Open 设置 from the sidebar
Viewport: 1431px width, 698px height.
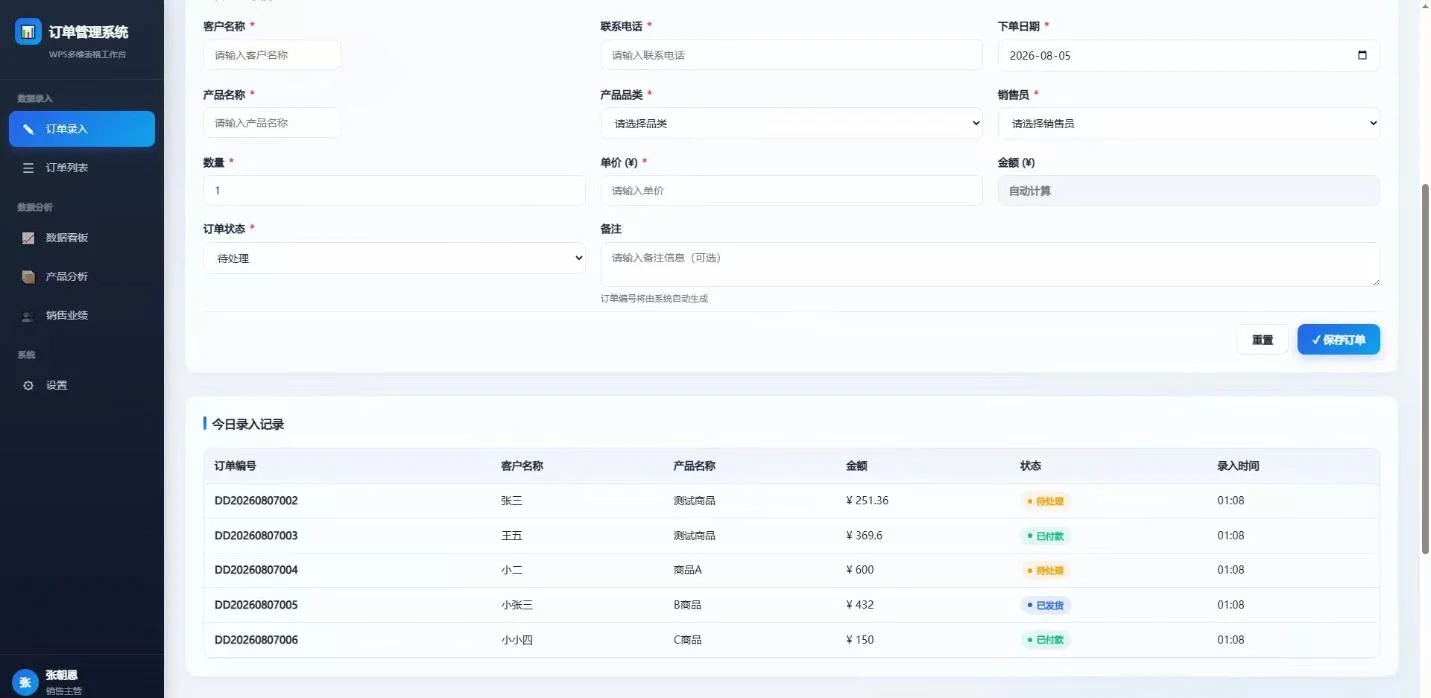click(82, 386)
